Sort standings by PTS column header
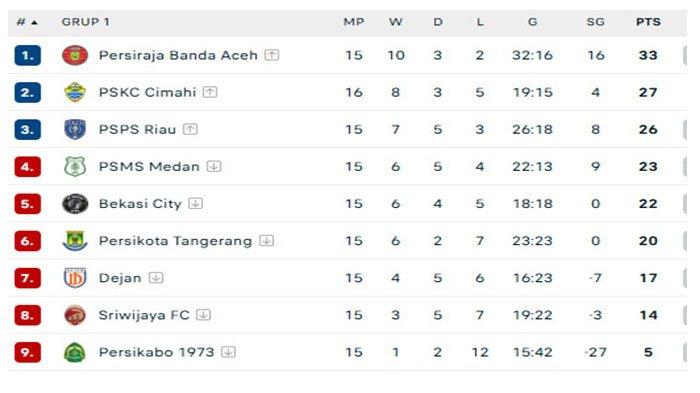This screenshot has width=700, height=393. (x=648, y=22)
